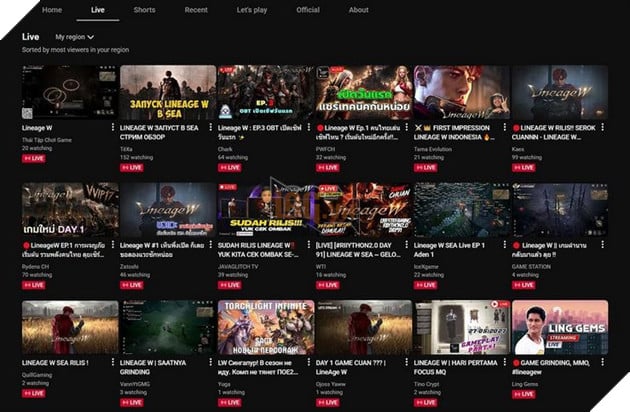Image resolution: width=630 pixels, height=412 pixels.
Task: Open LINEAGE W RILIS!! SEROK CUANNN title
Action: (554, 132)
